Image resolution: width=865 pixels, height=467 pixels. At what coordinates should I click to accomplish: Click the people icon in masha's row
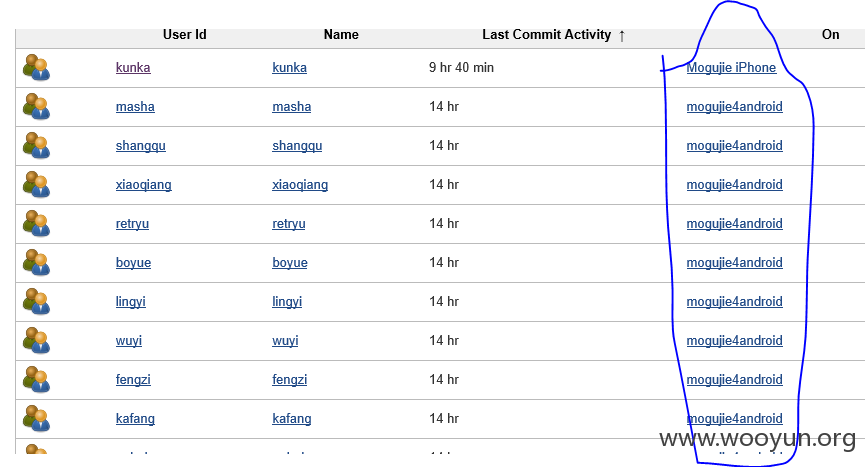36,107
